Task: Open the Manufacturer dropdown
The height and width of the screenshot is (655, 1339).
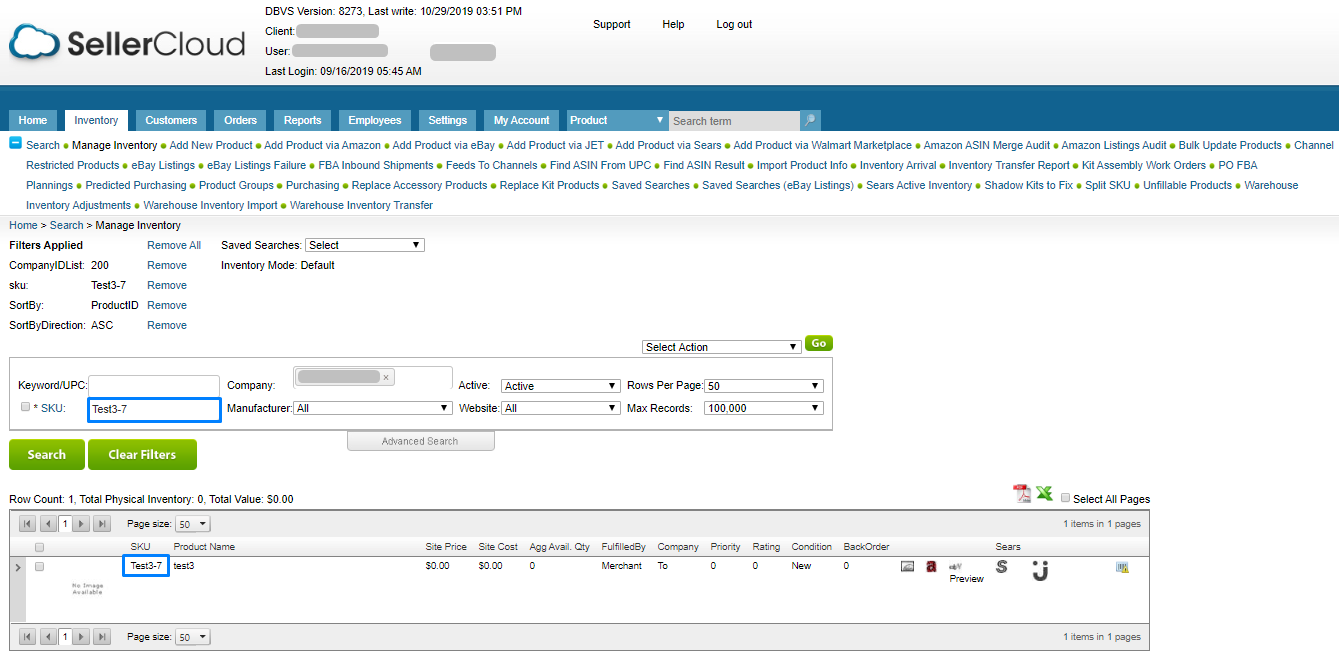Action: point(373,408)
